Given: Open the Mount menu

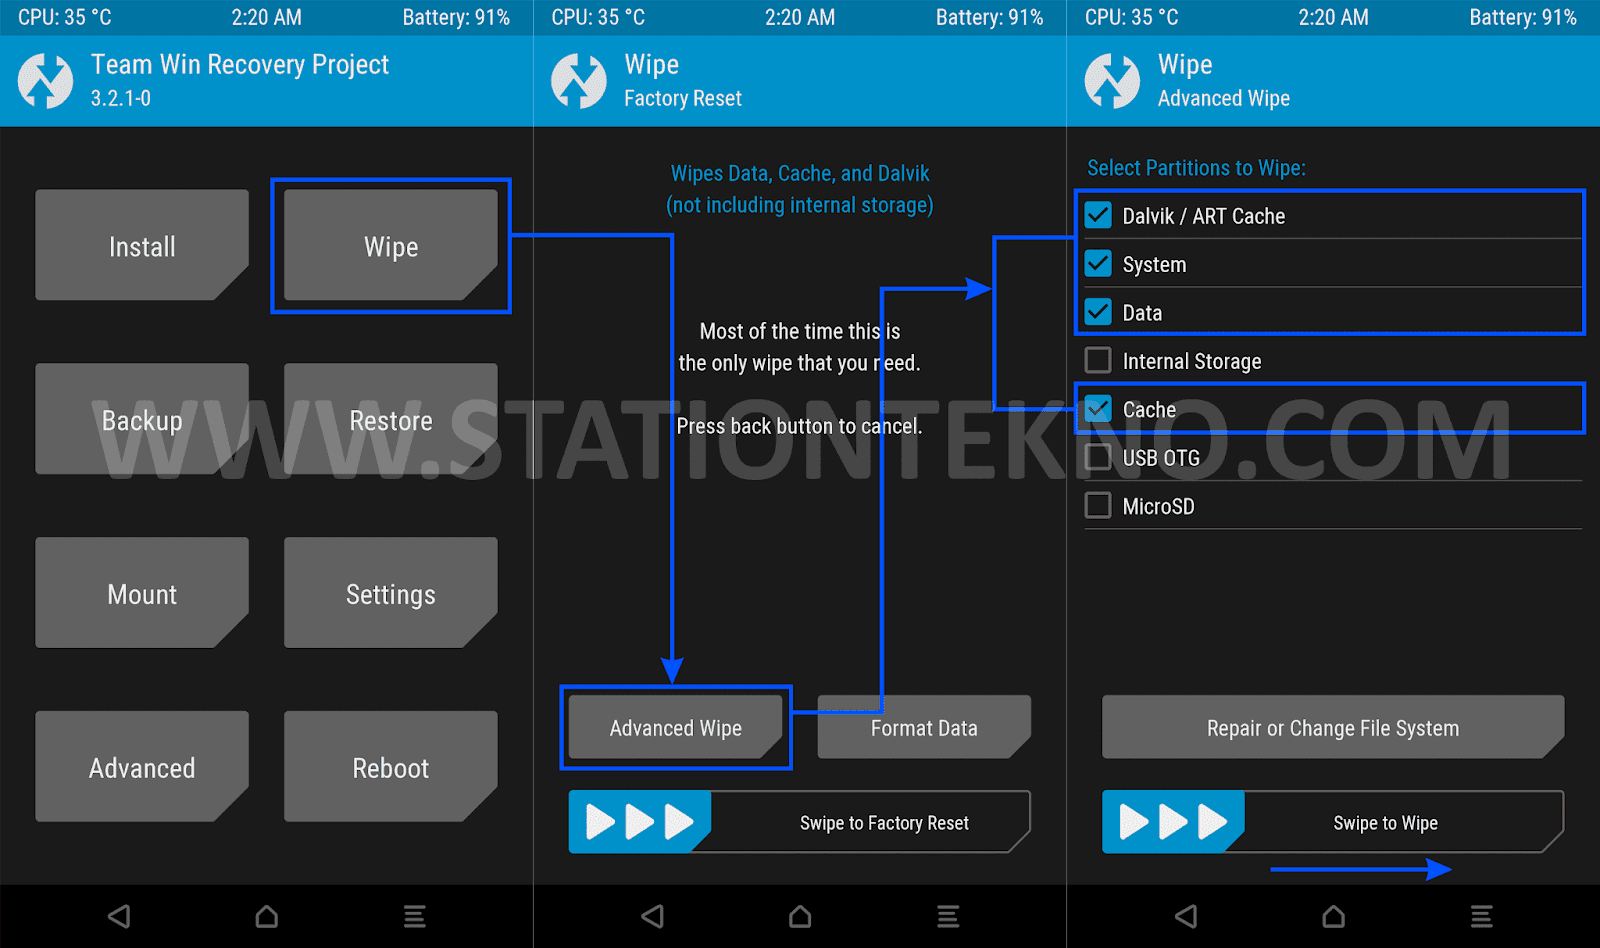Looking at the screenshot, I should click(142, 593).
